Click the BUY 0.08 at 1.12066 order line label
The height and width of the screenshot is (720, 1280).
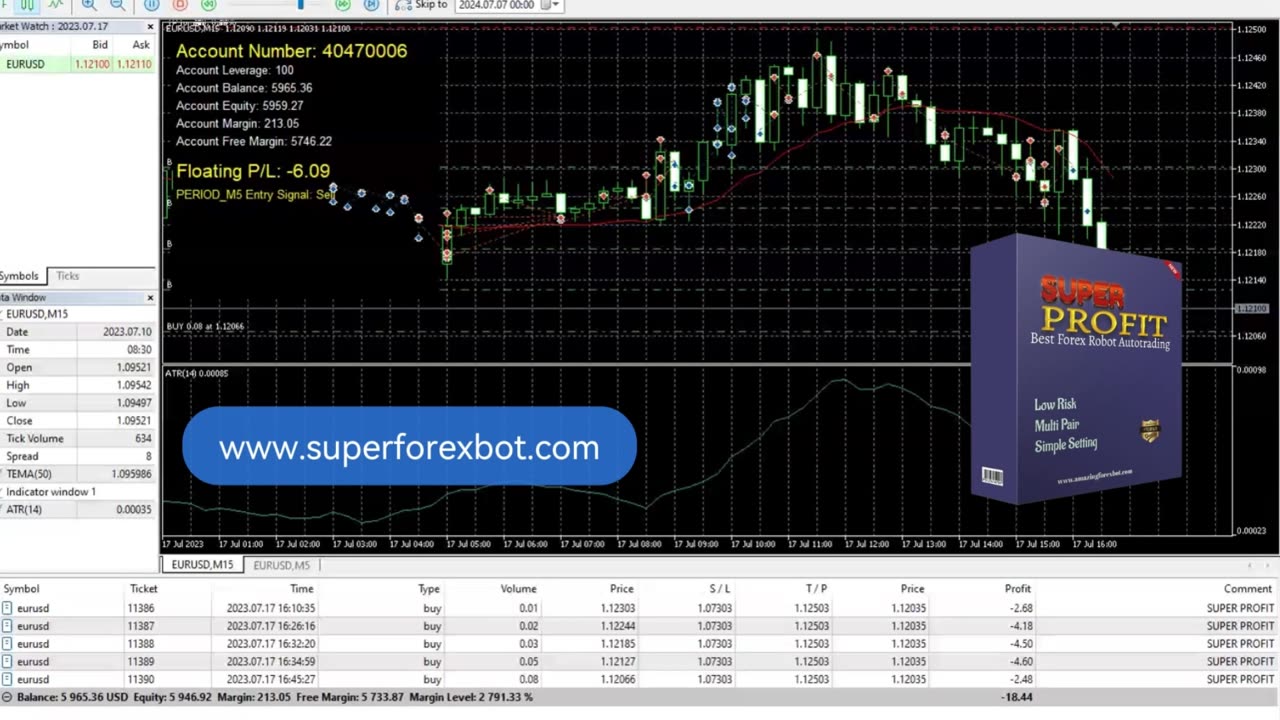[x=205, y=326]
